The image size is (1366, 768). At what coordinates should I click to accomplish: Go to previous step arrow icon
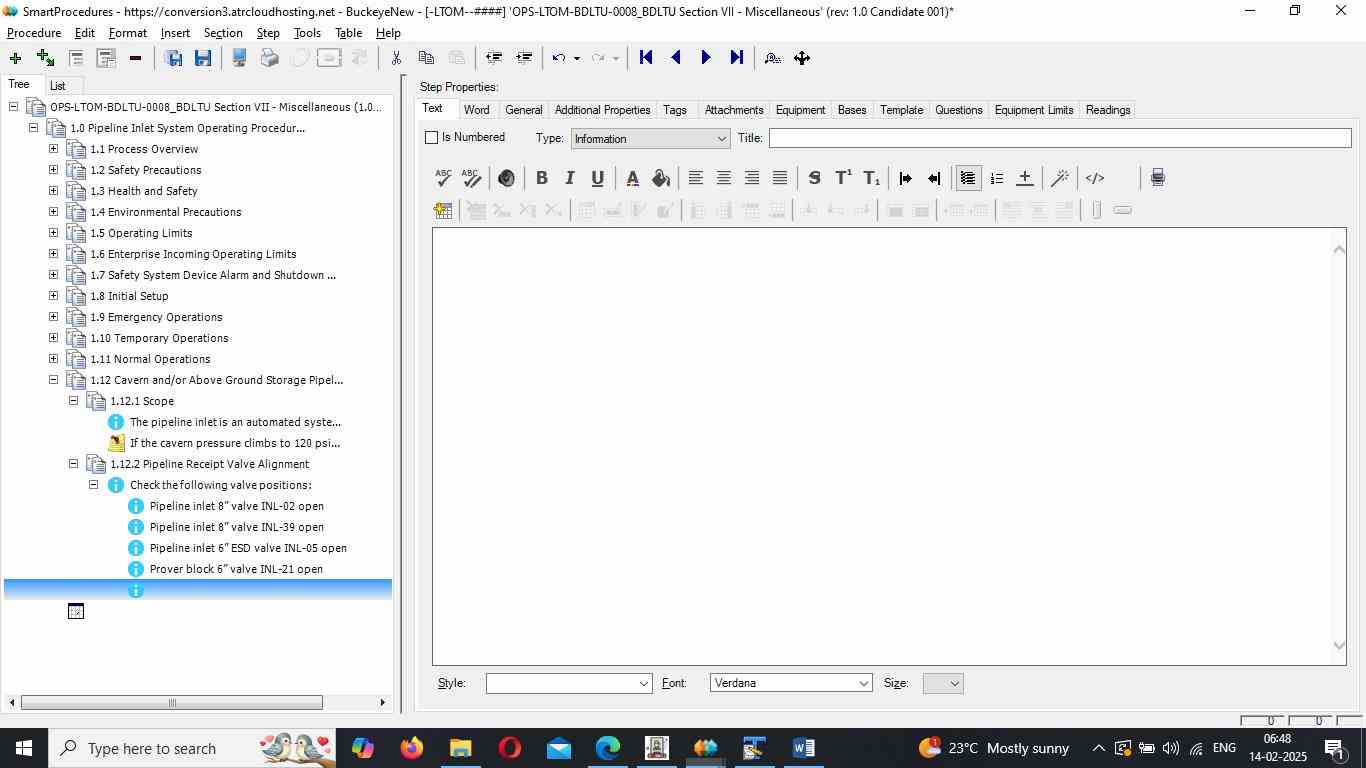(676, 58)
